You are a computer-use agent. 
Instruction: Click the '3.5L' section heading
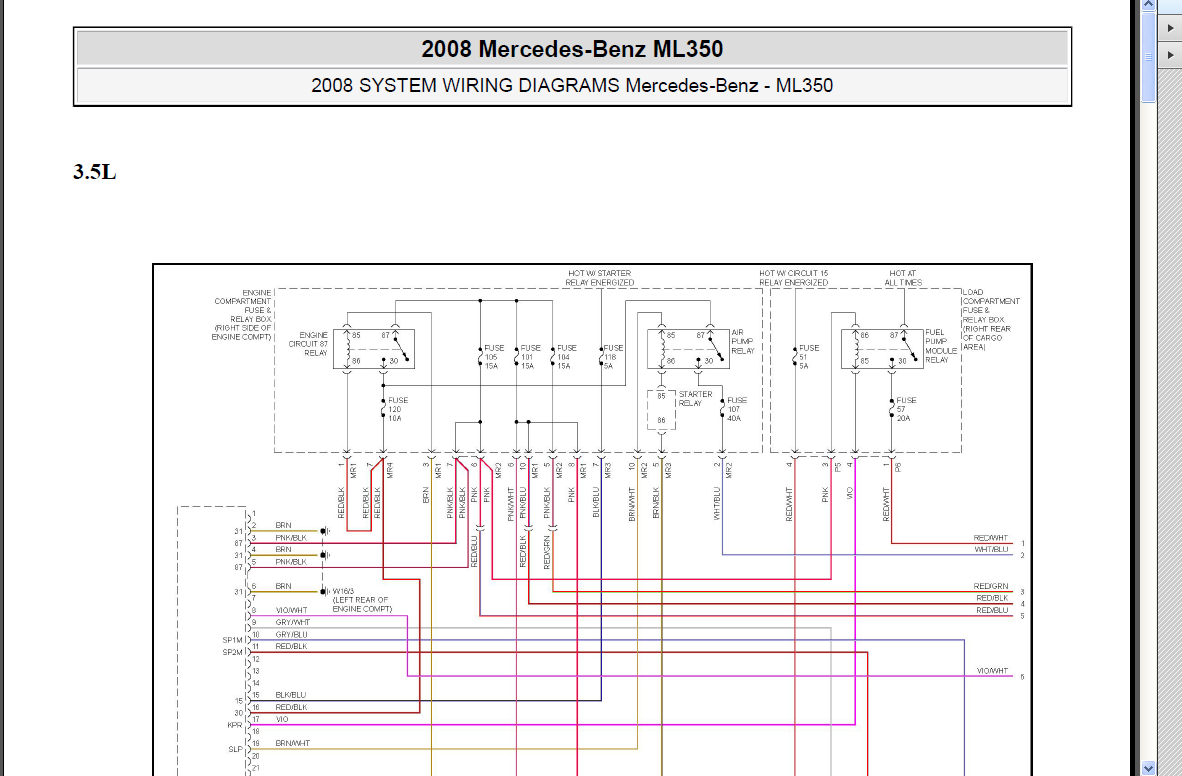pyautogui.click(x=94, y=172)
